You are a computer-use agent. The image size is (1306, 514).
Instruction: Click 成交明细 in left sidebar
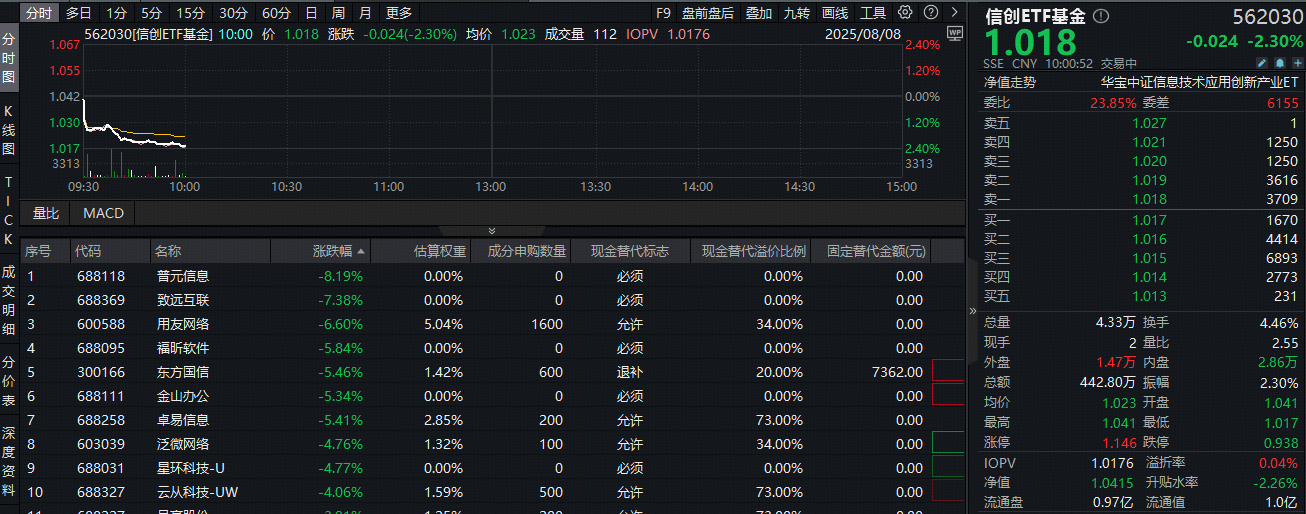point(9,299)
